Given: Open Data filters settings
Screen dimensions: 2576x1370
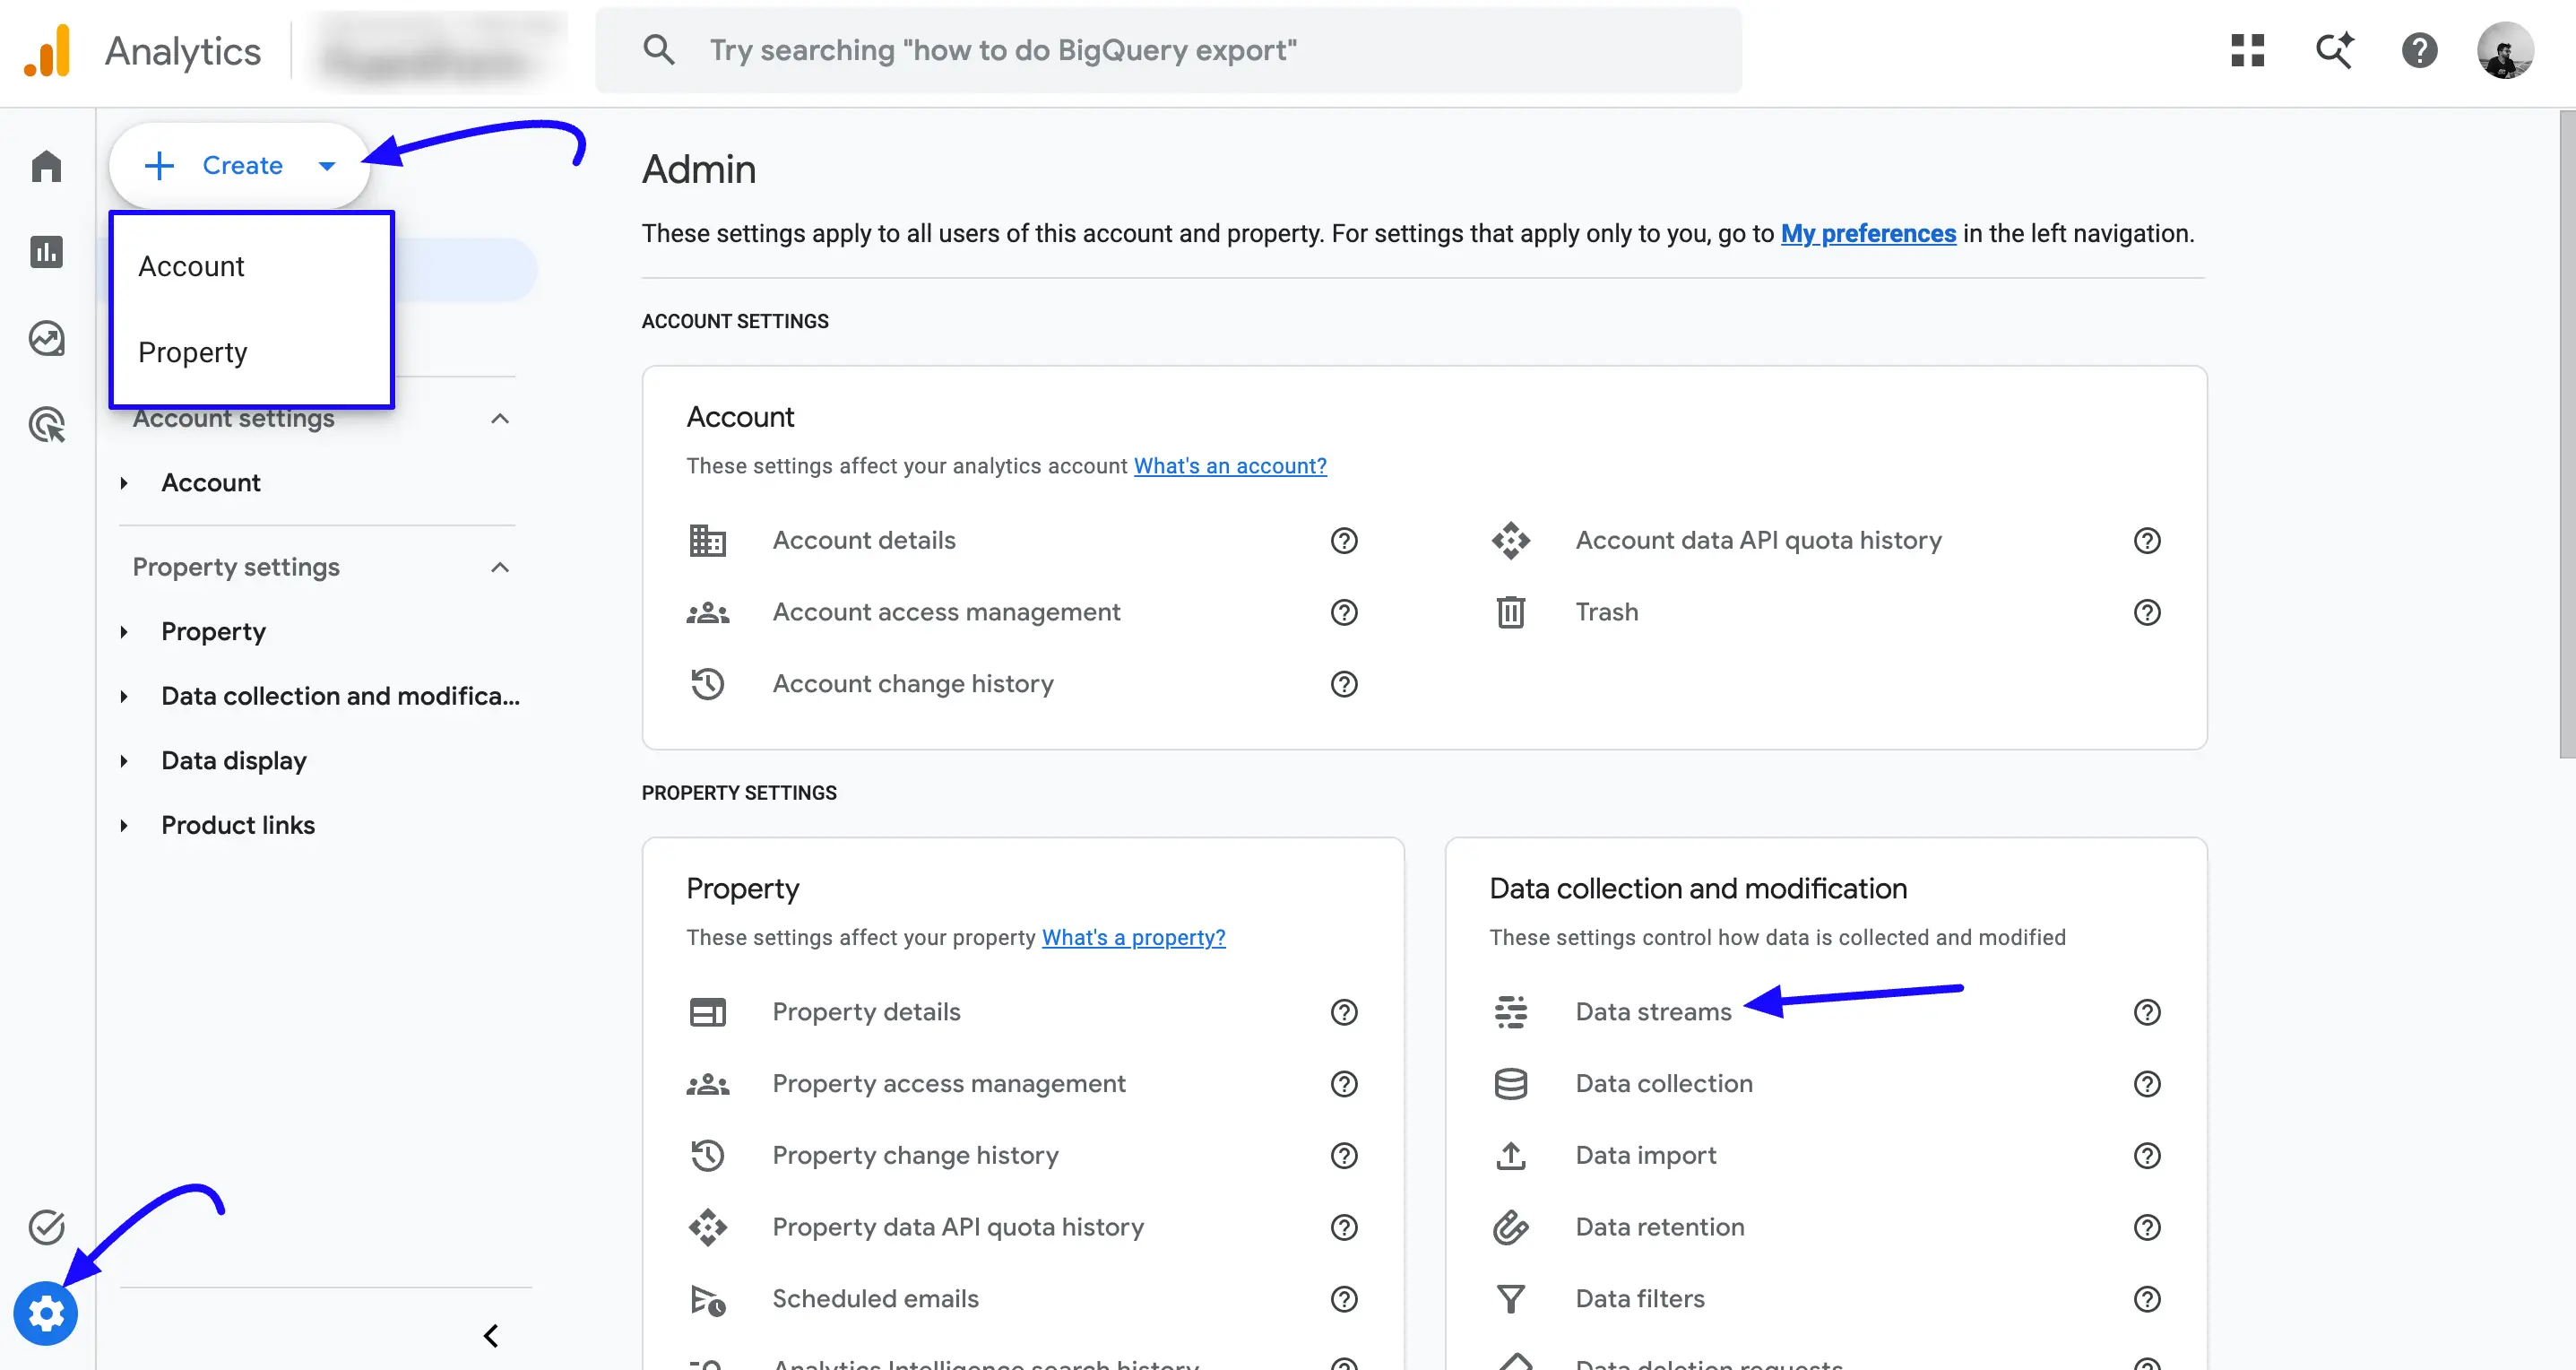Looking at the screenshot, I should 1640,1299.
